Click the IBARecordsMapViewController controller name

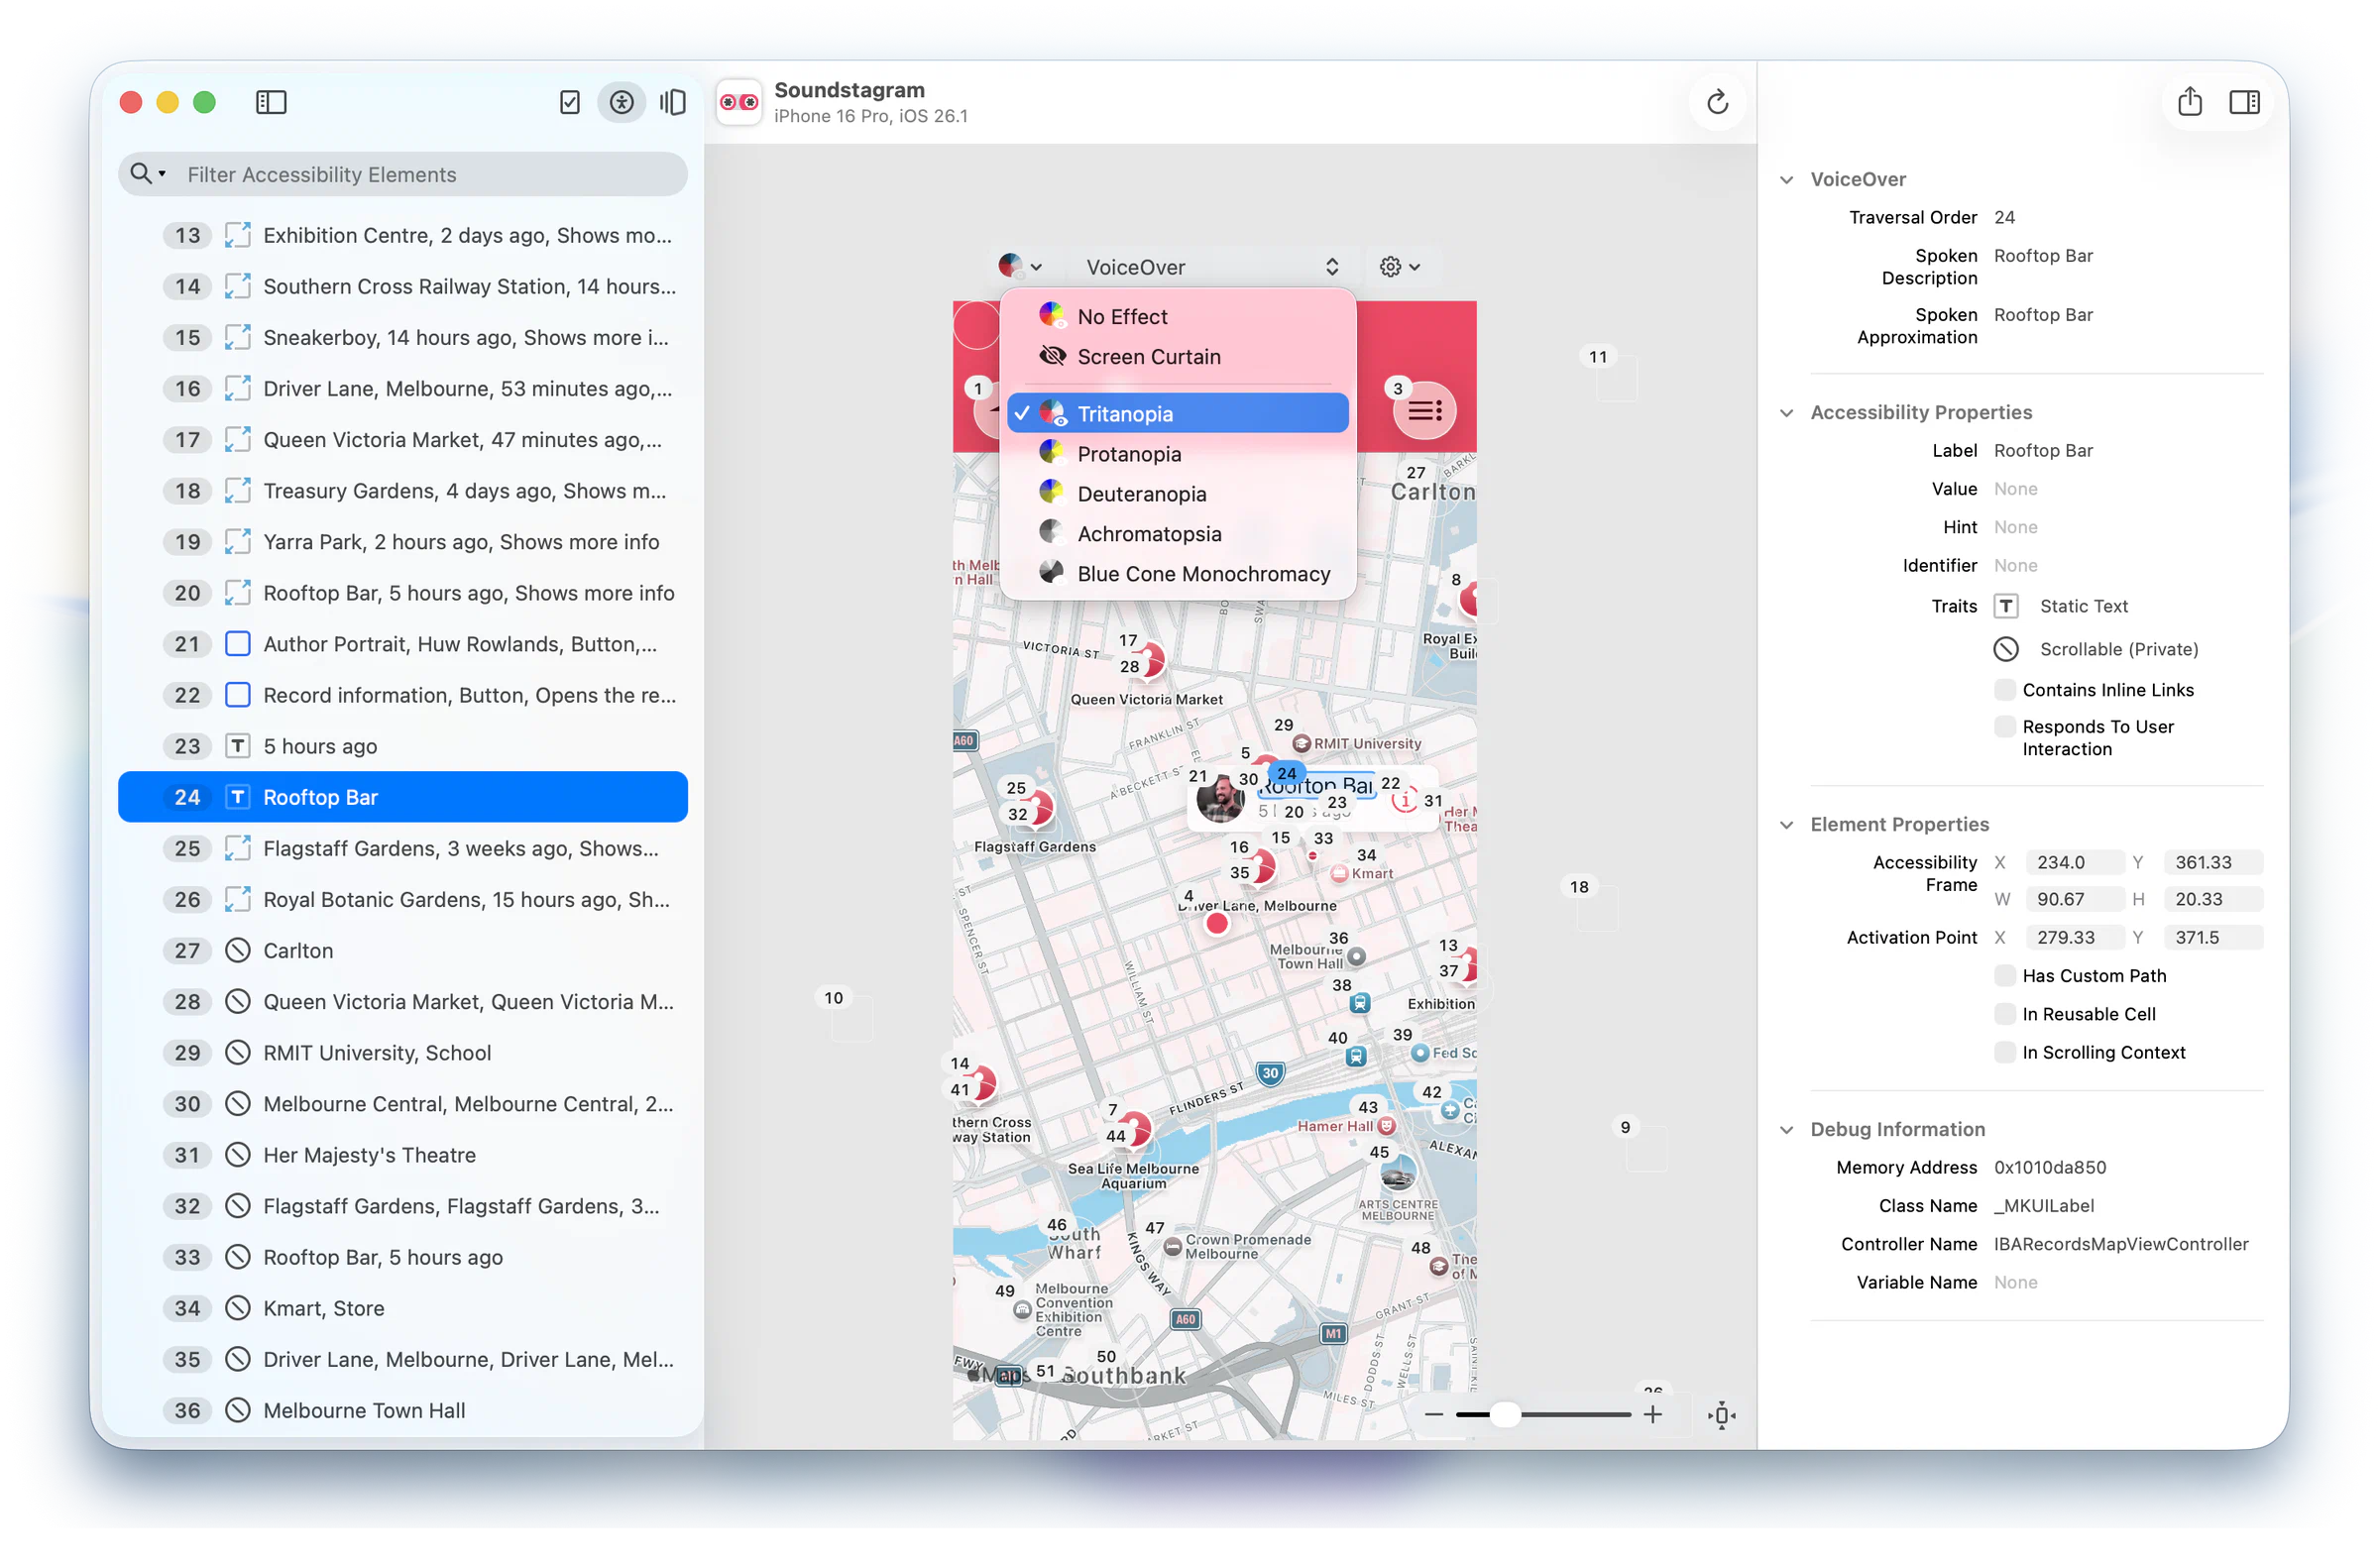pos(2120,1244)
